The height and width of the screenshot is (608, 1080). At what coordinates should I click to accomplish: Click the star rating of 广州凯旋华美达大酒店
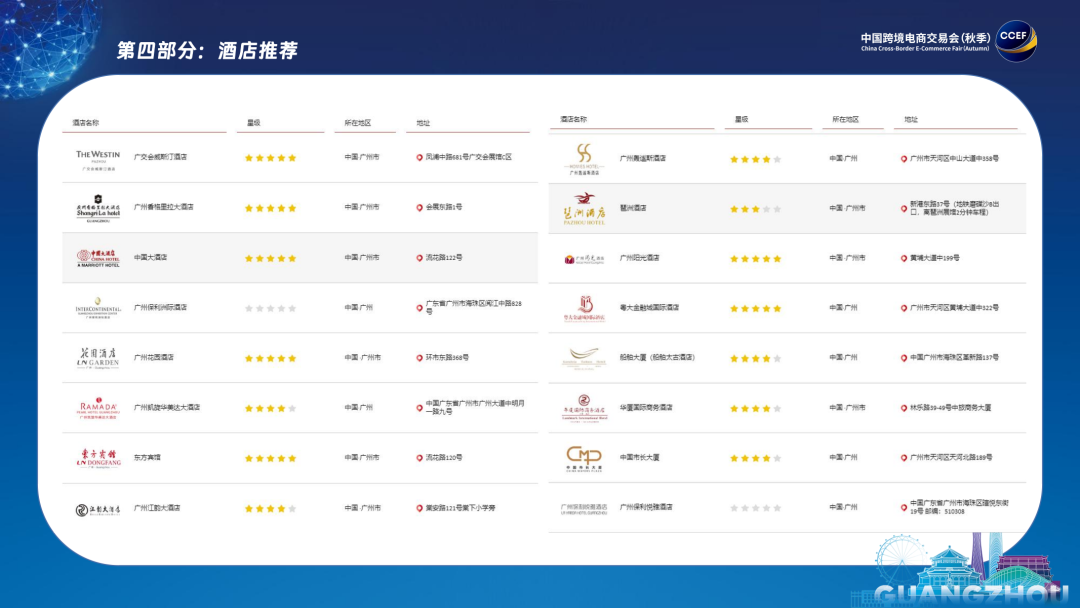click(271, 408)
